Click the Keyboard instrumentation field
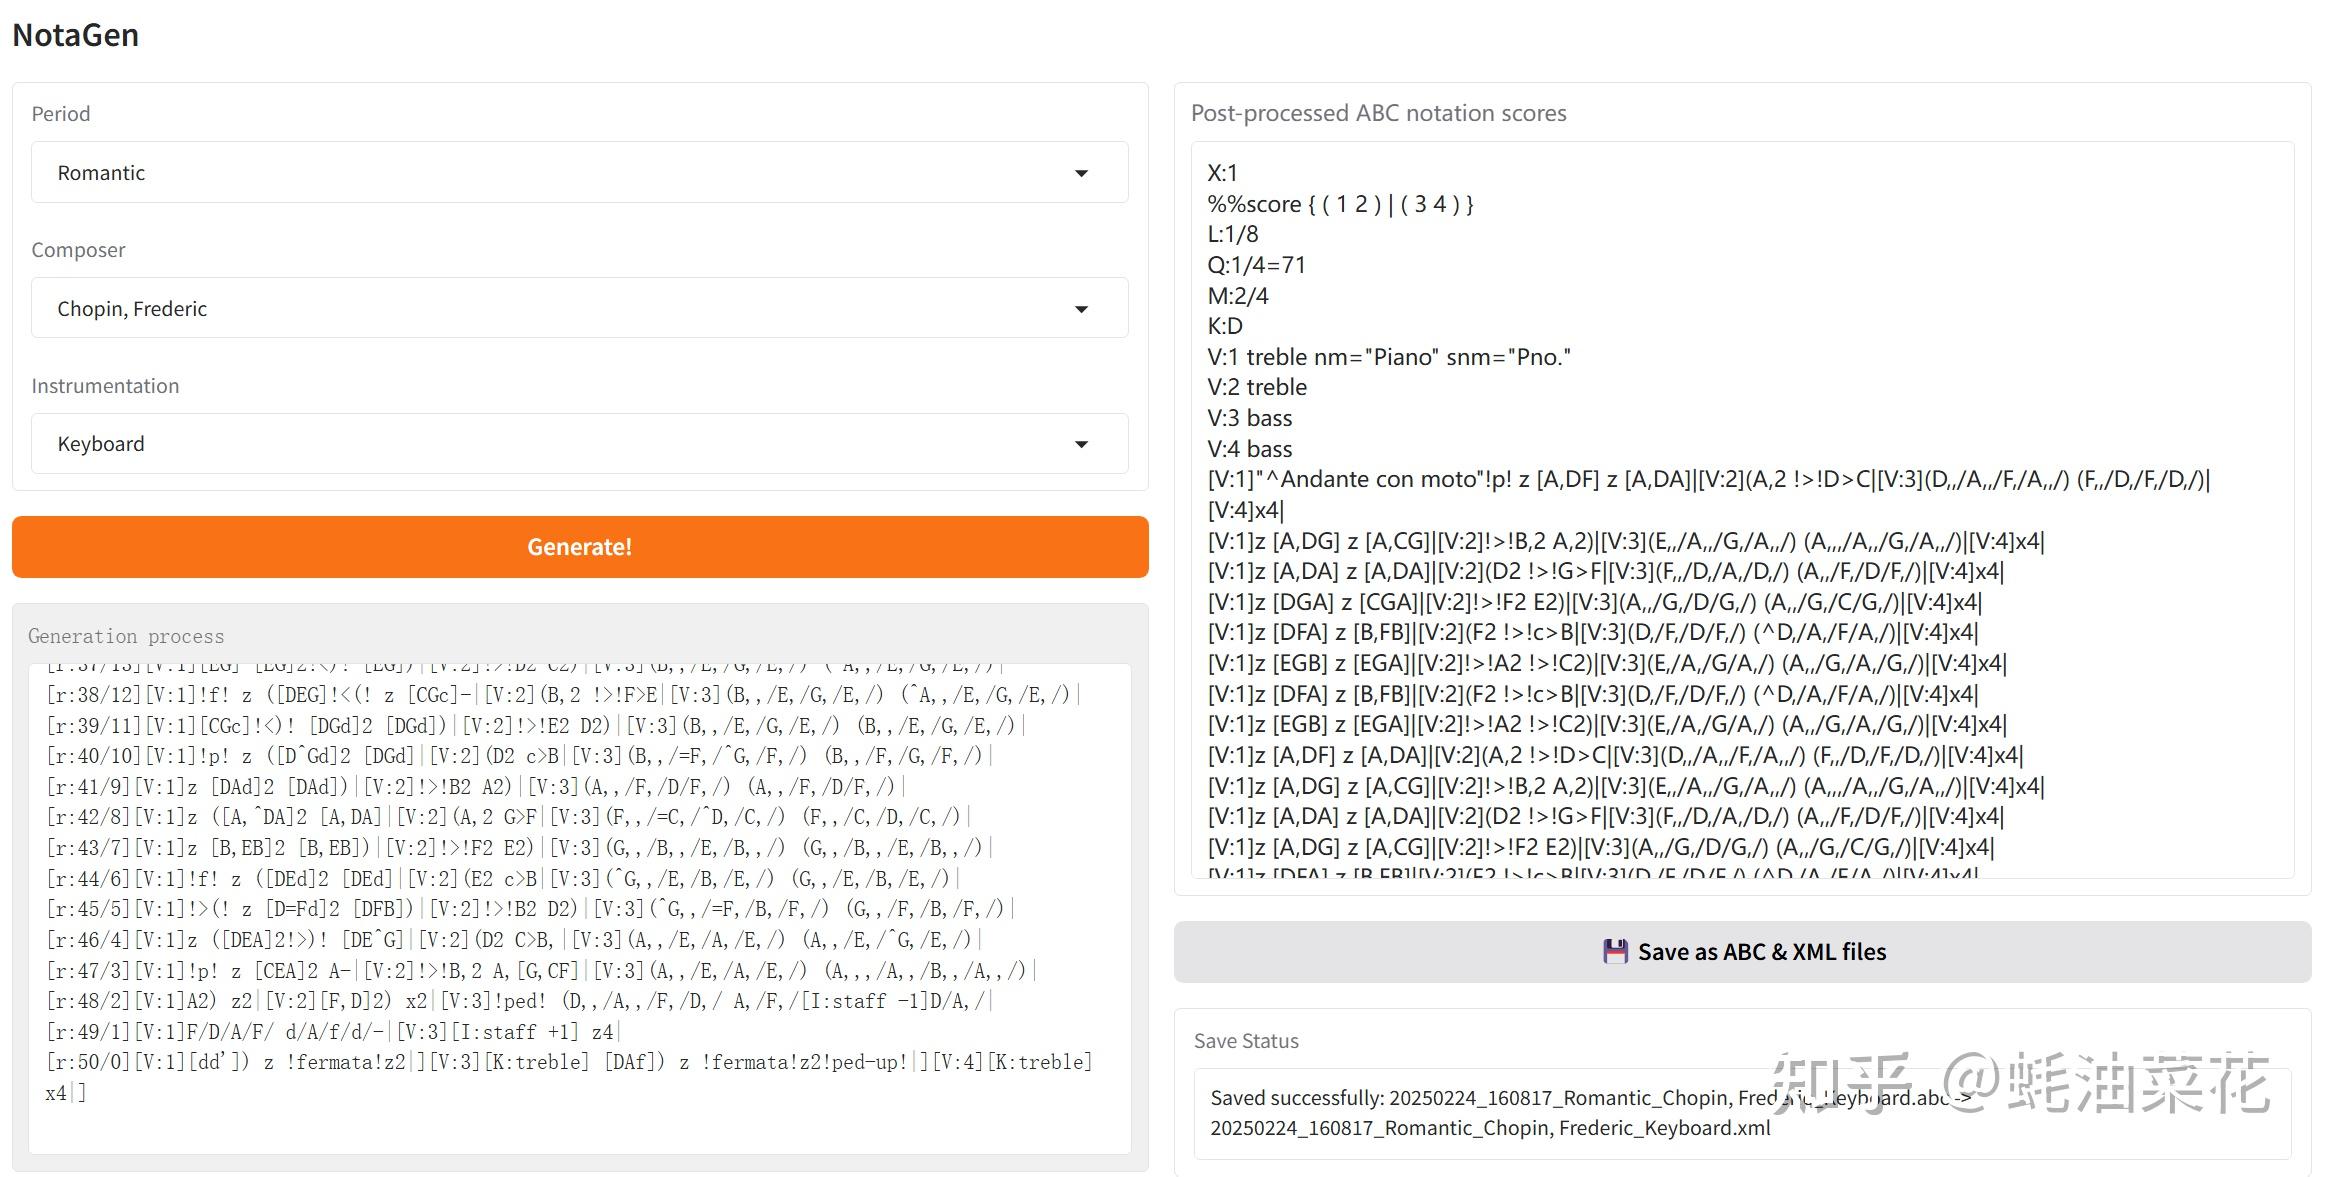 pos(580,443)
